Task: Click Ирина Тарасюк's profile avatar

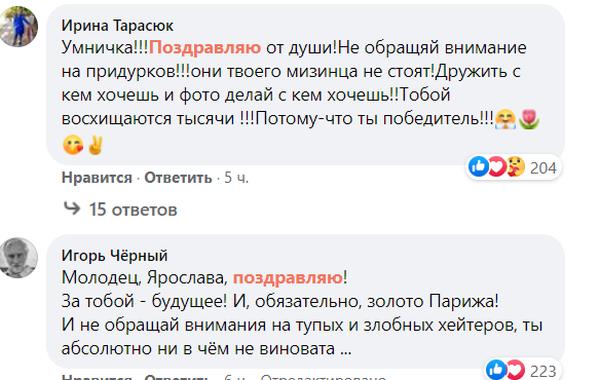Action: pos(18,26)
